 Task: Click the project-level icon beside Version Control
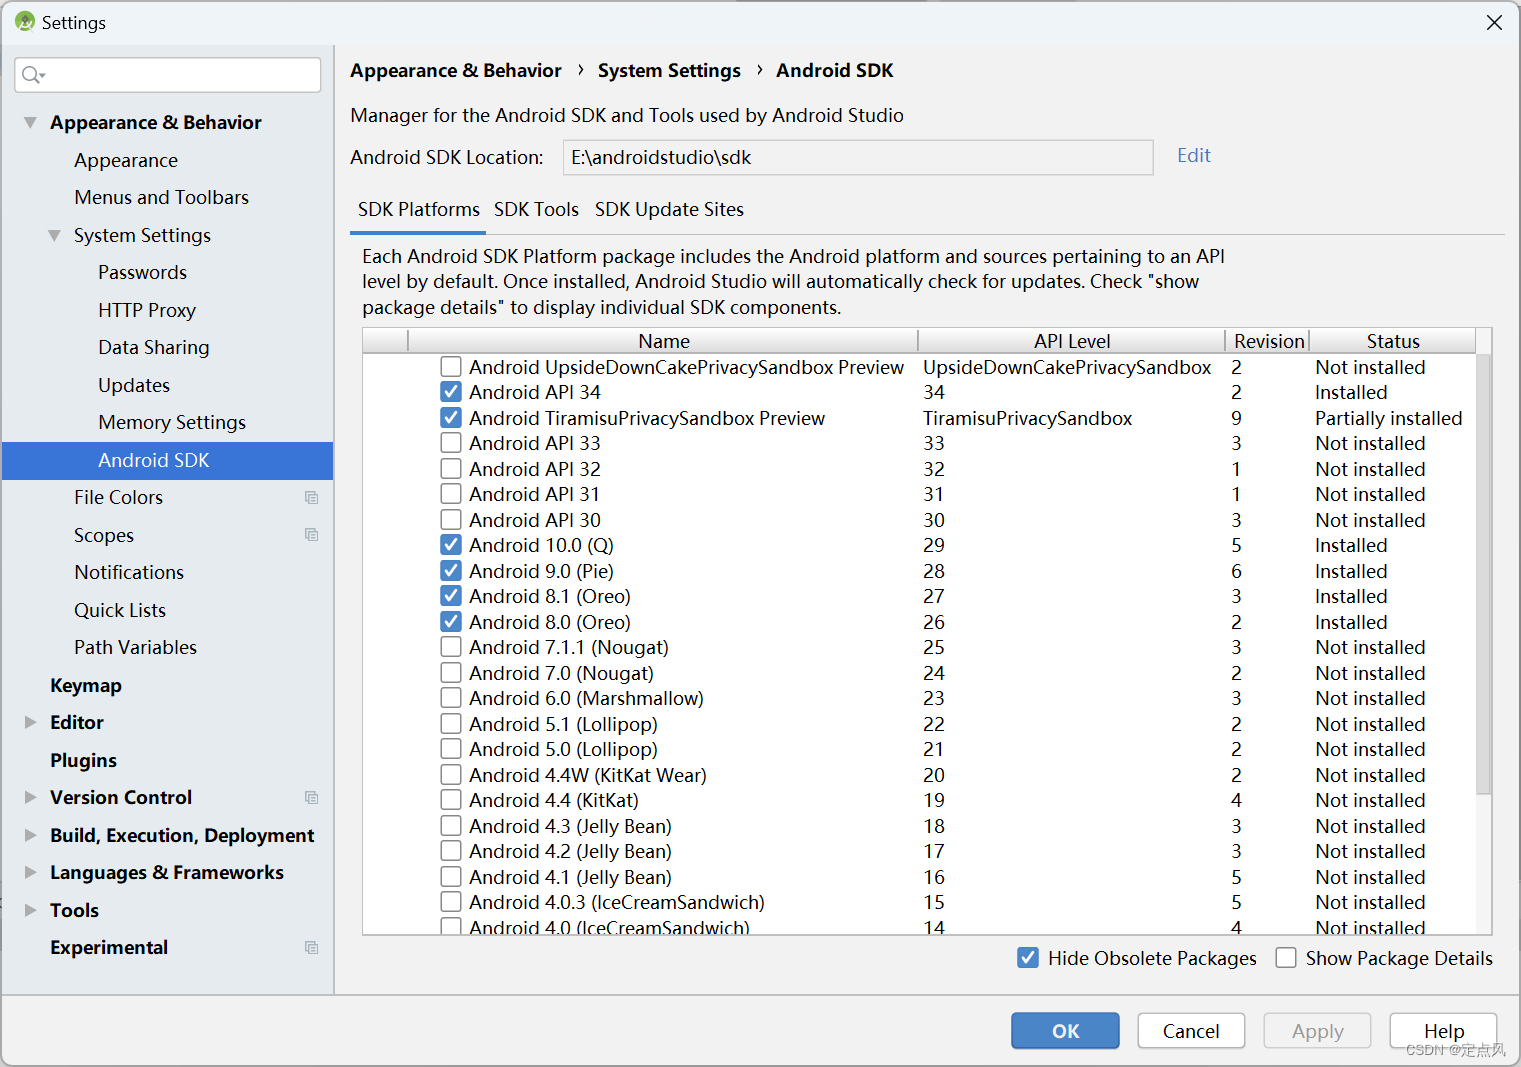[x=311, y=798]
